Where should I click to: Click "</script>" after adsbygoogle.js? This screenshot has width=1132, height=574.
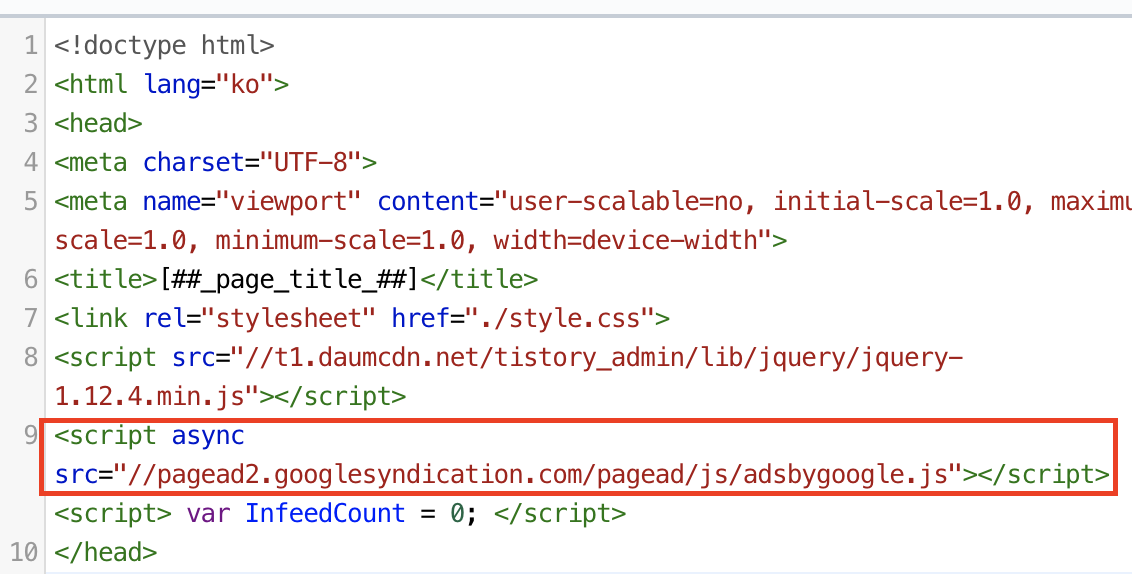tap(1042, 474)
